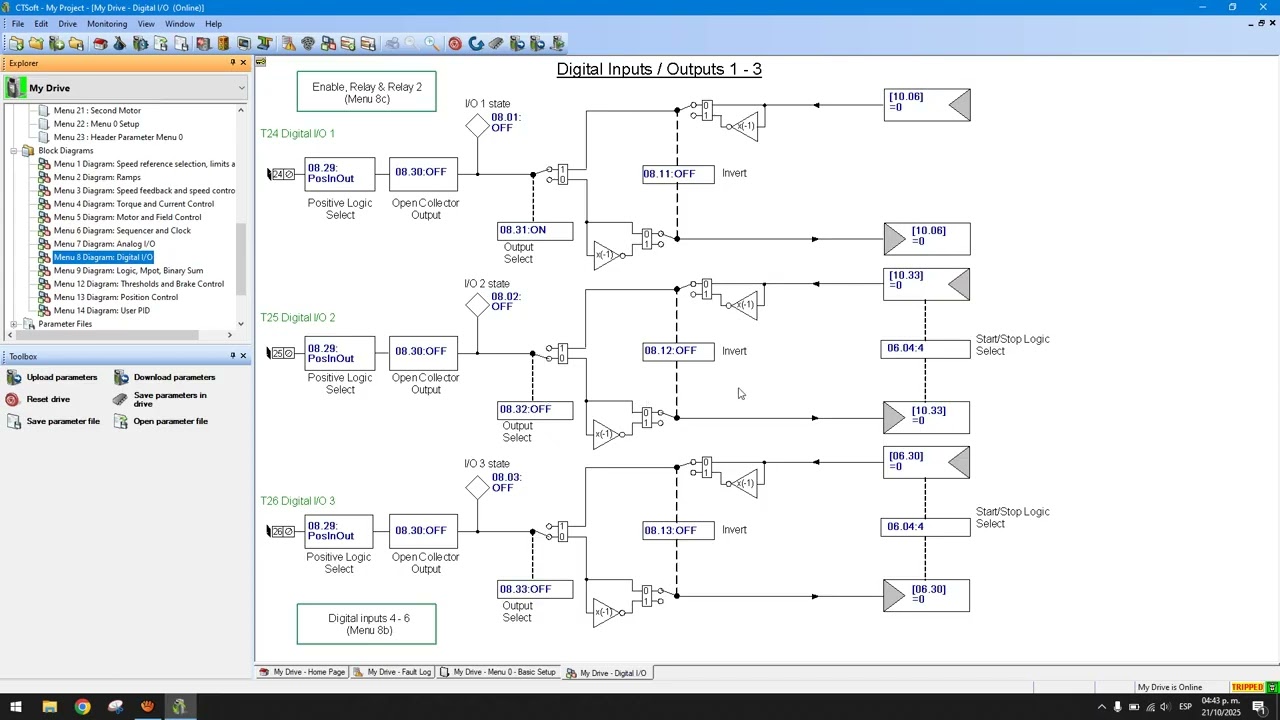Click Explorer tree horizontal scroll right arrow
The height and width of the screenshot is (720, 1280).
[x=229, y=336]
